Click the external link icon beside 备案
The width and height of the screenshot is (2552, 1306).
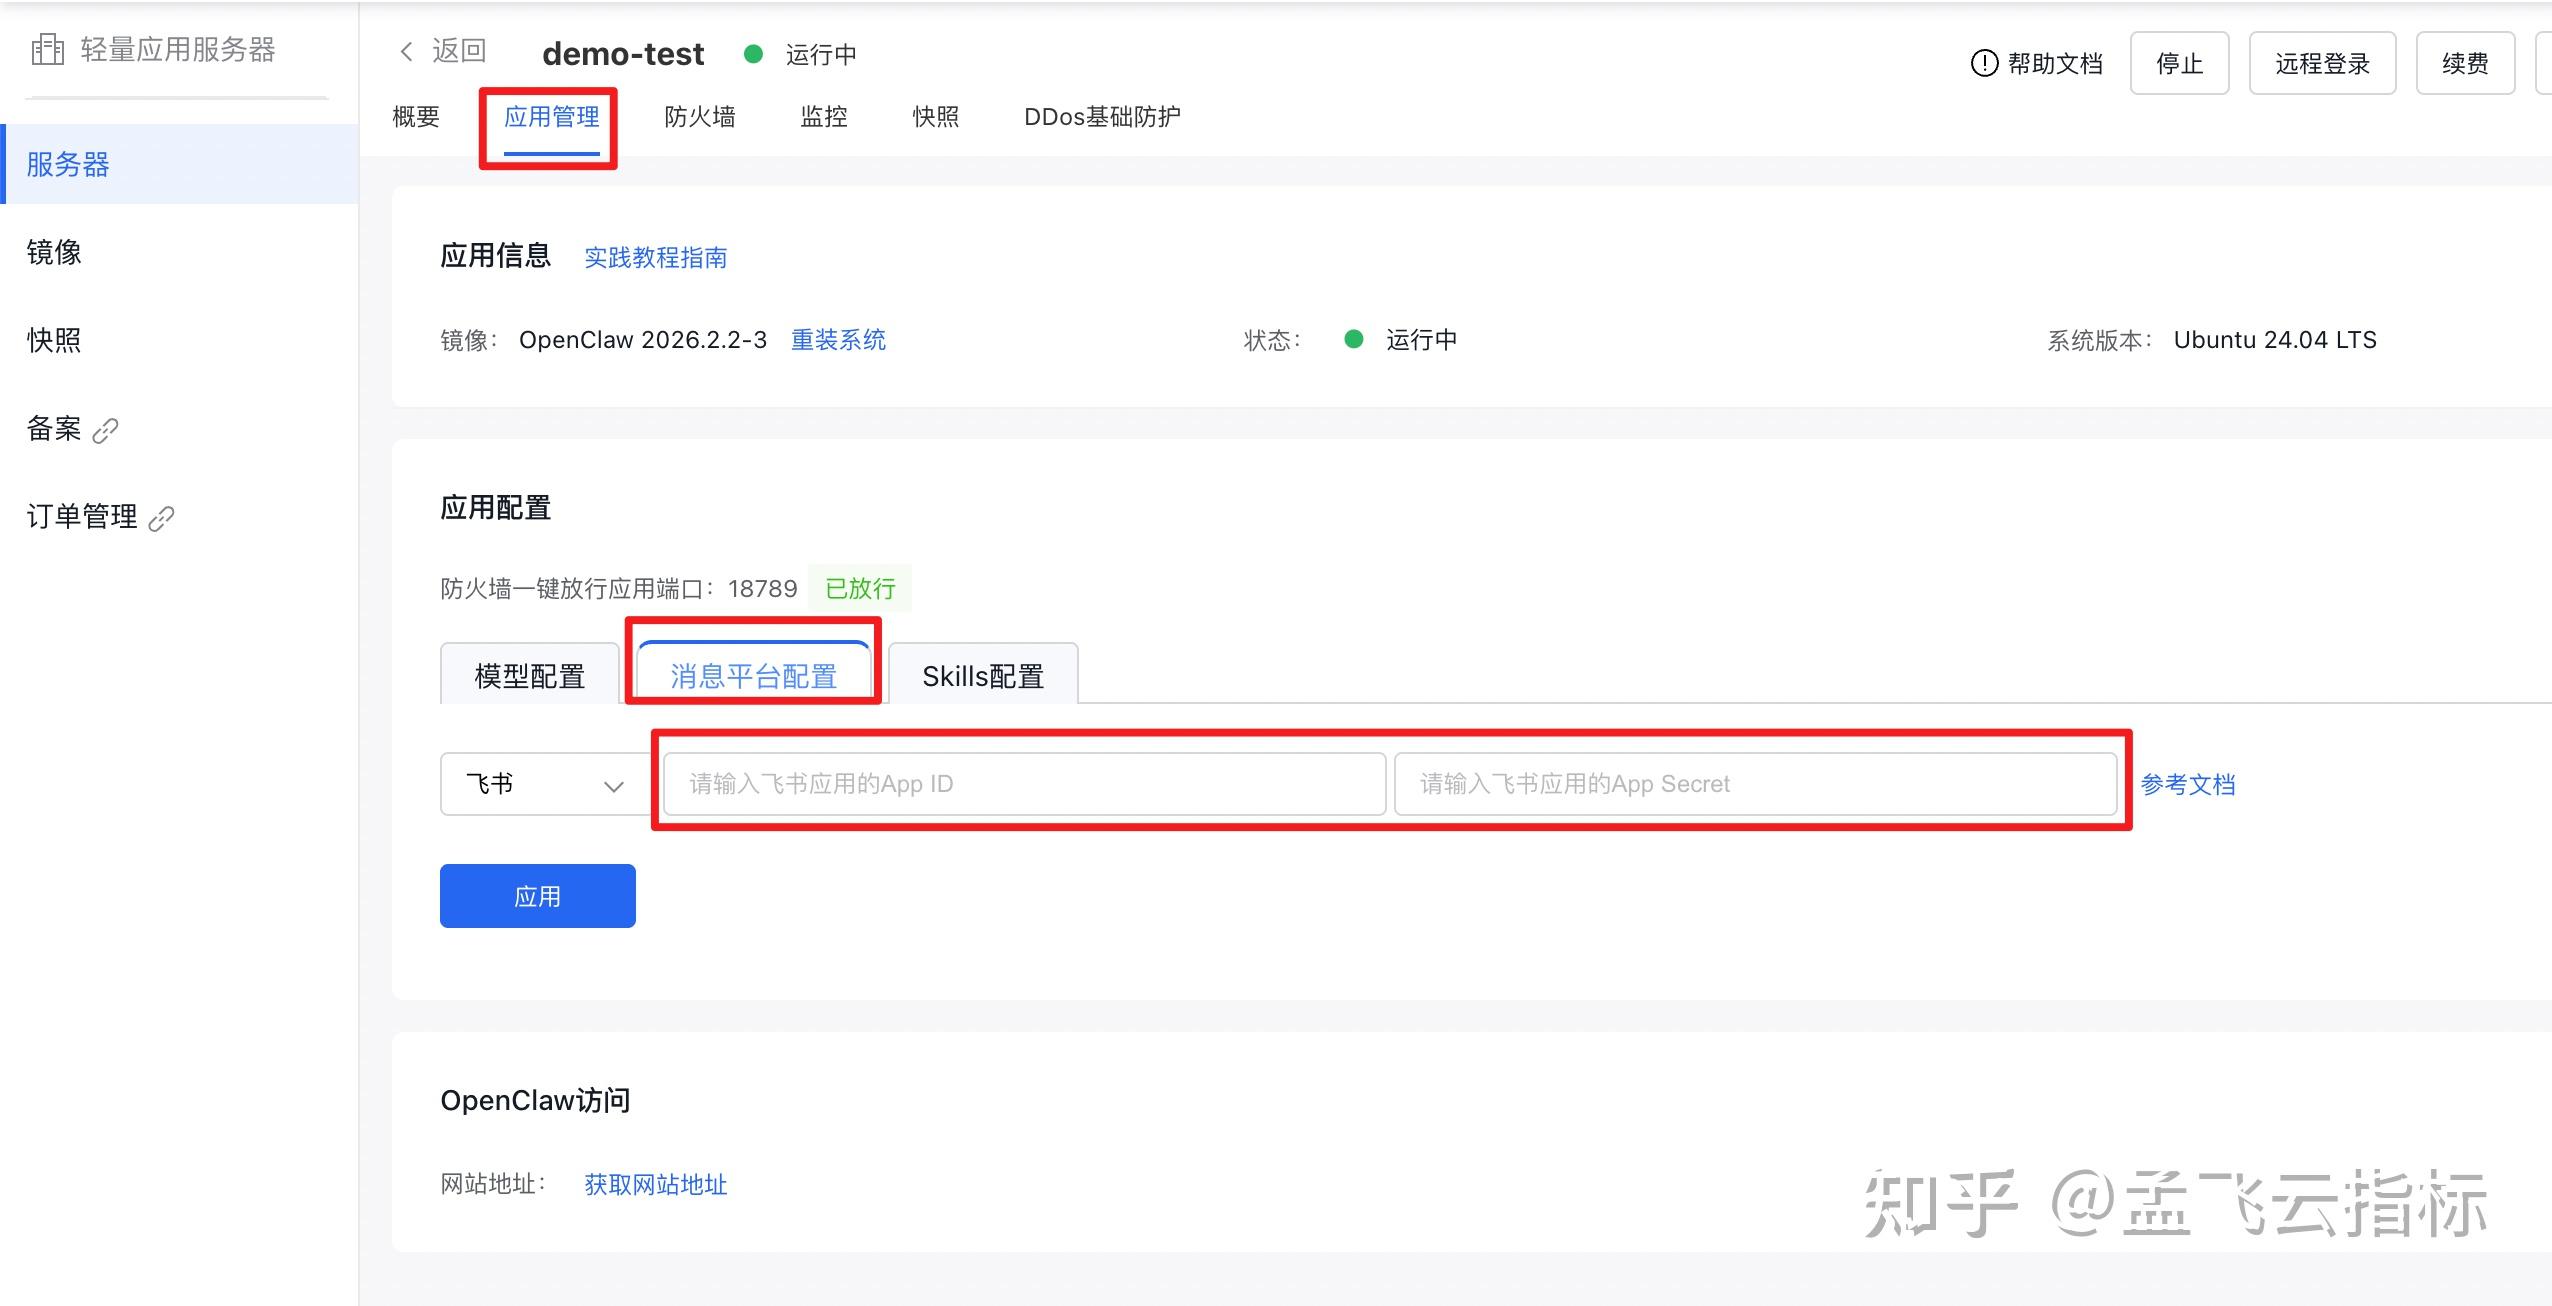(106, 431)
